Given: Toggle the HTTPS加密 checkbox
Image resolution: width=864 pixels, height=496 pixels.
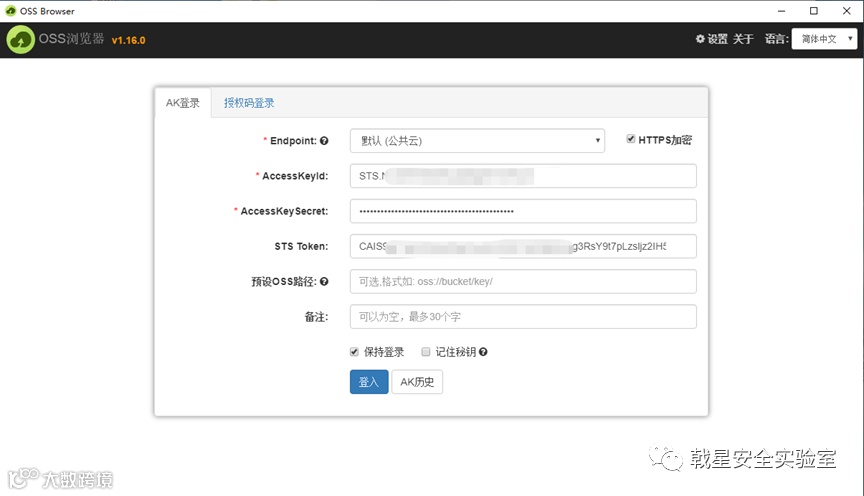Looking at the screenshot, I should pyautogui.click(x=630, y=139).
